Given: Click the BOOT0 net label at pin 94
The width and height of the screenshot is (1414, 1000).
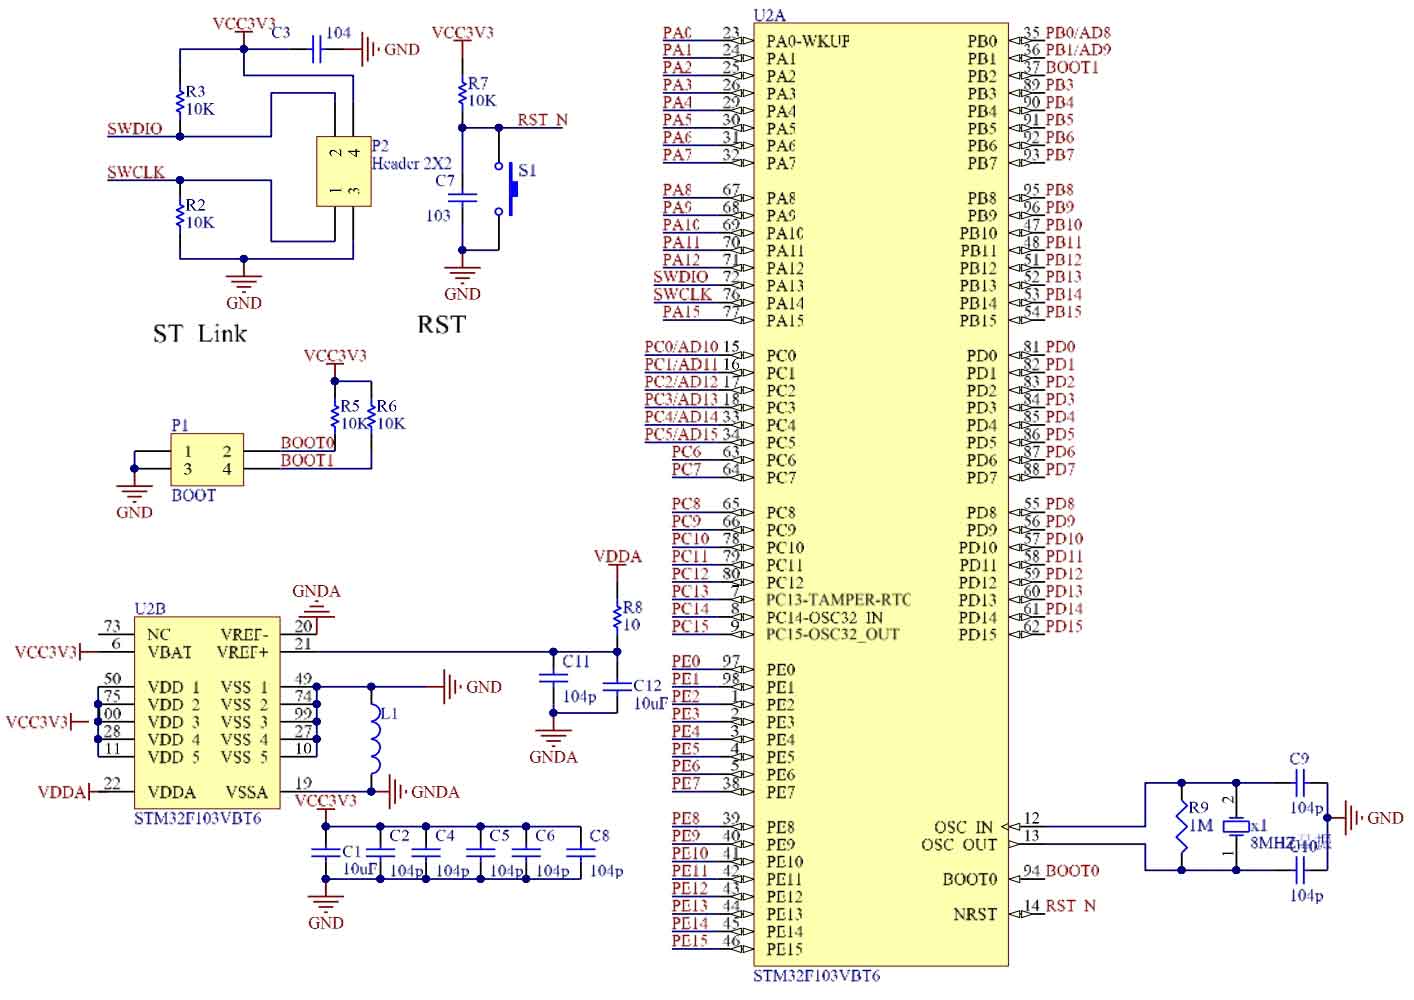Looking at the screenshot, I should [1072, 870].
